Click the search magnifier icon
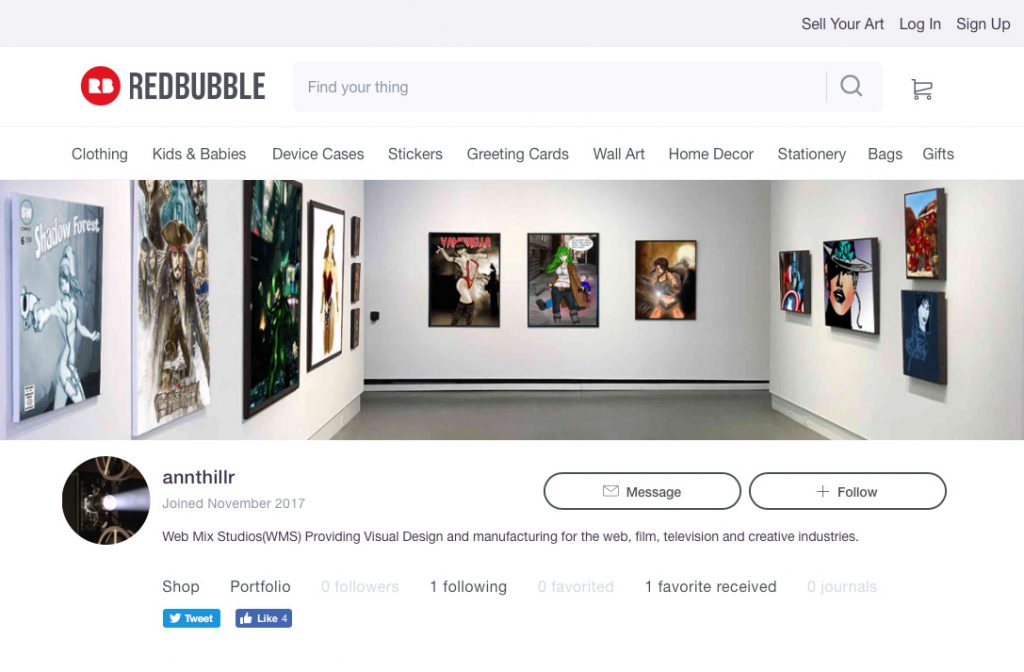This screenshot has height=672, width=1024. coord(851,86)
